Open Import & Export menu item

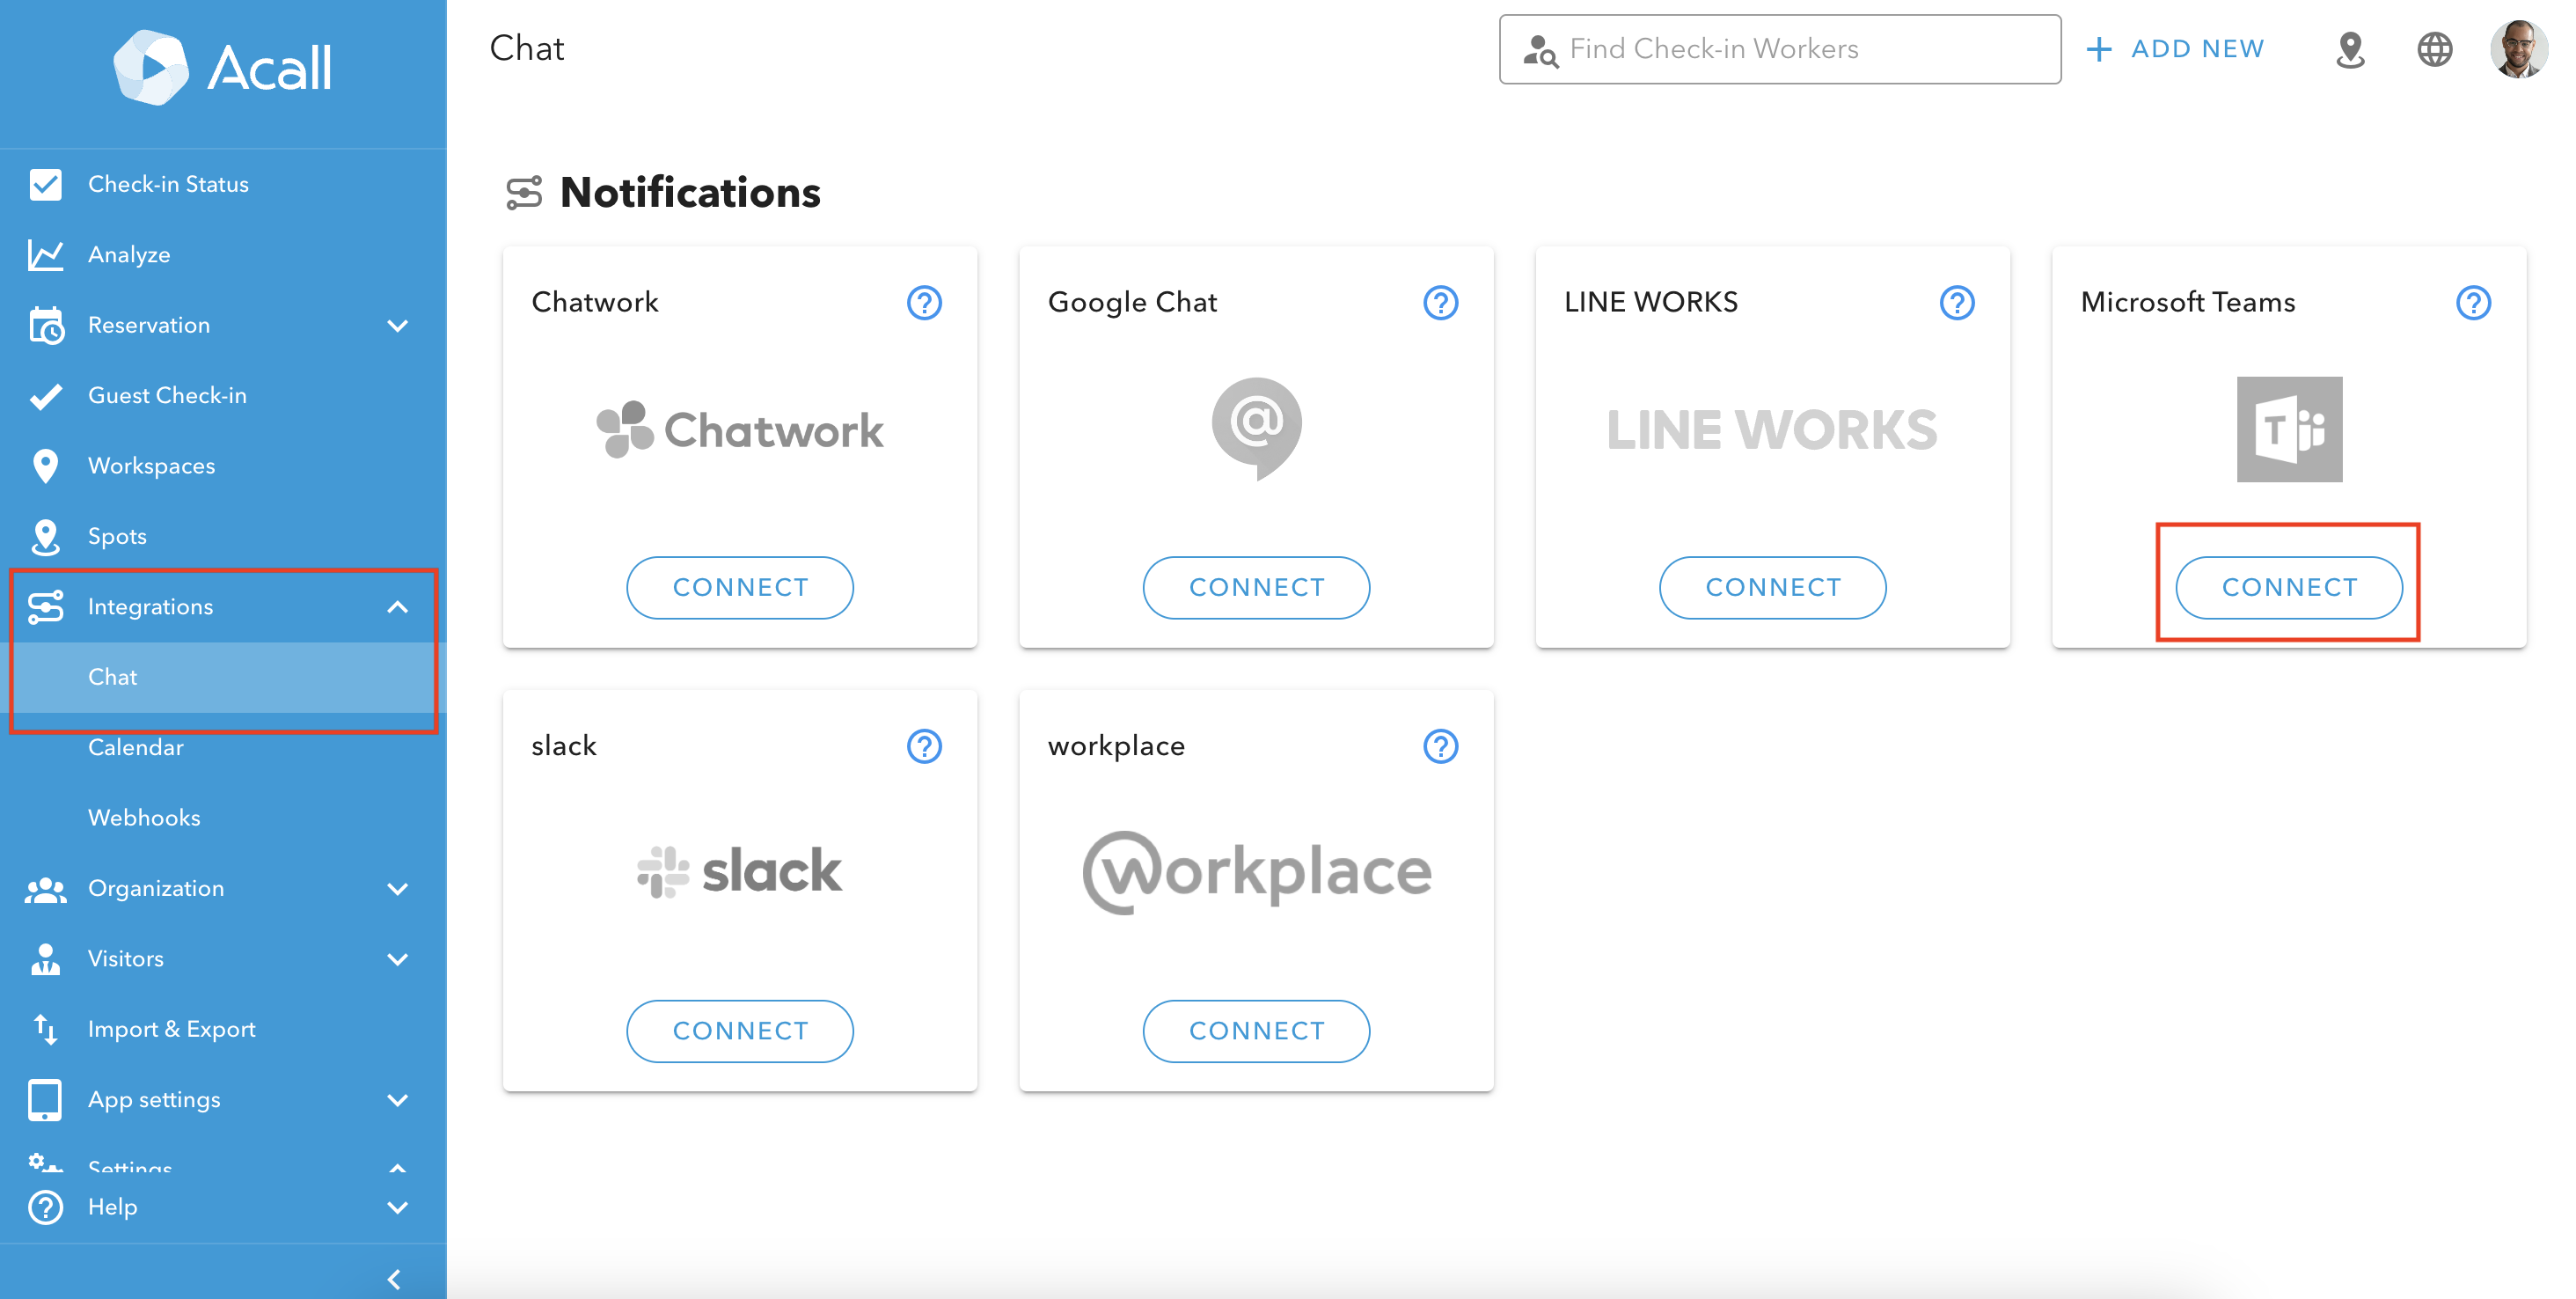(x=223, y=1029)
